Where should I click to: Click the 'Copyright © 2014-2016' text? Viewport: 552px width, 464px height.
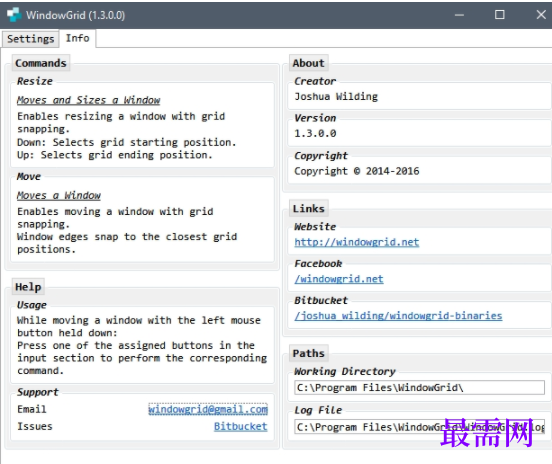pos(357,171)
